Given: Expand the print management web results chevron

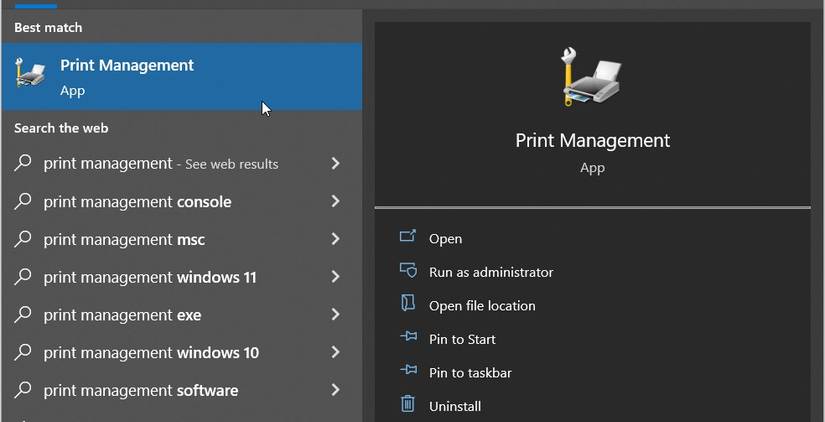Looking at the screenshot, I should coord(335,163).
